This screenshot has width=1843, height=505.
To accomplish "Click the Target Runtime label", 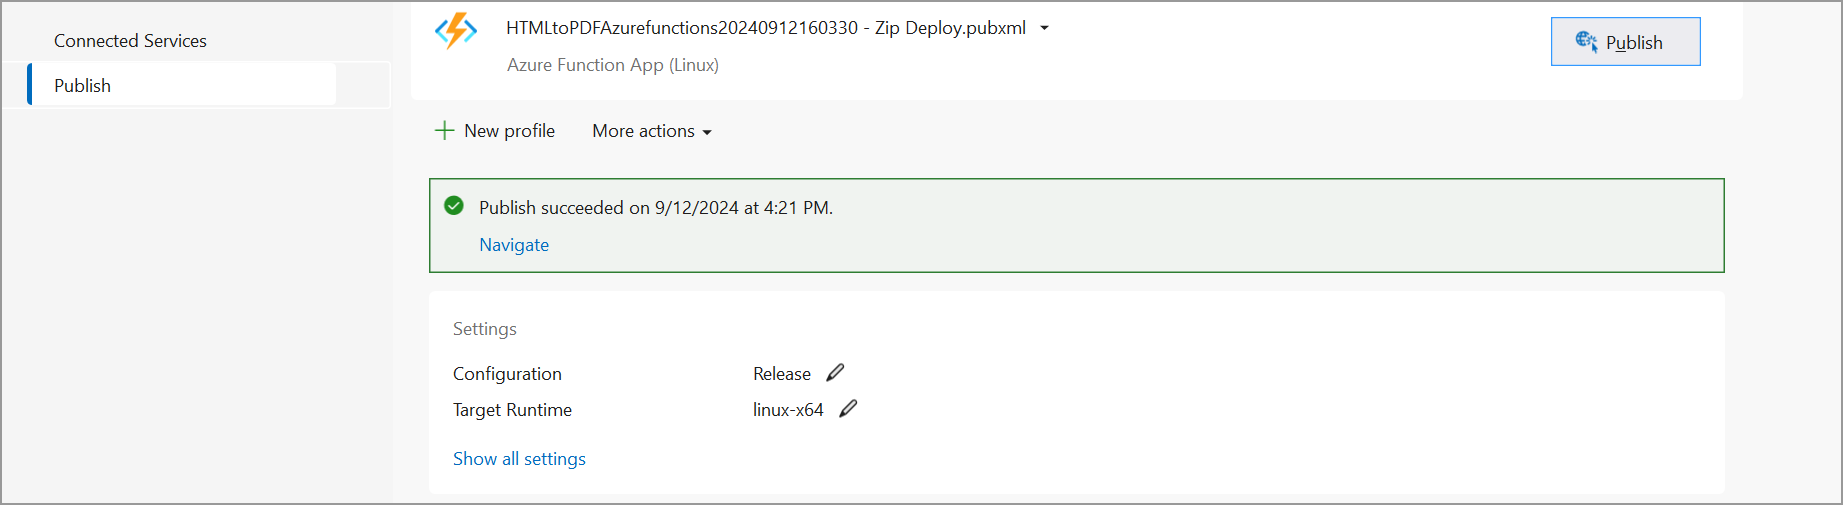I will click(512, 410).
